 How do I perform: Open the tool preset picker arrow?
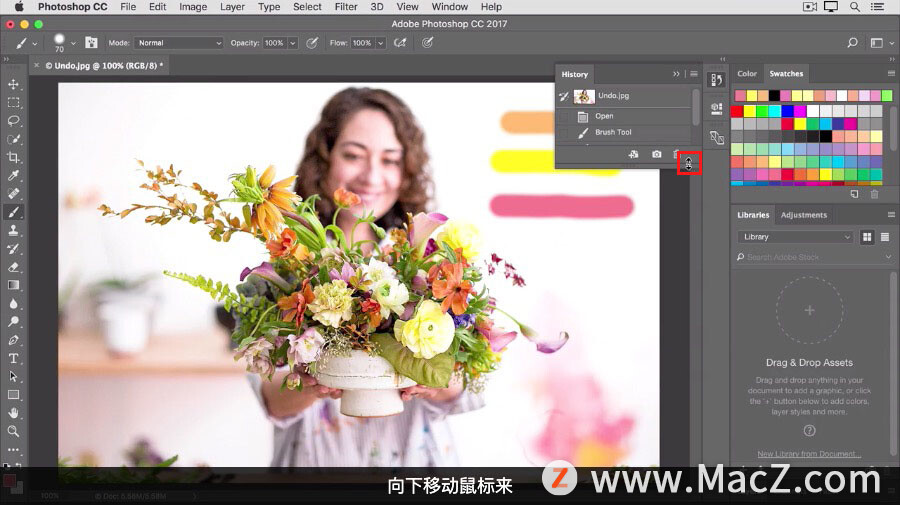tap(34, 44)
